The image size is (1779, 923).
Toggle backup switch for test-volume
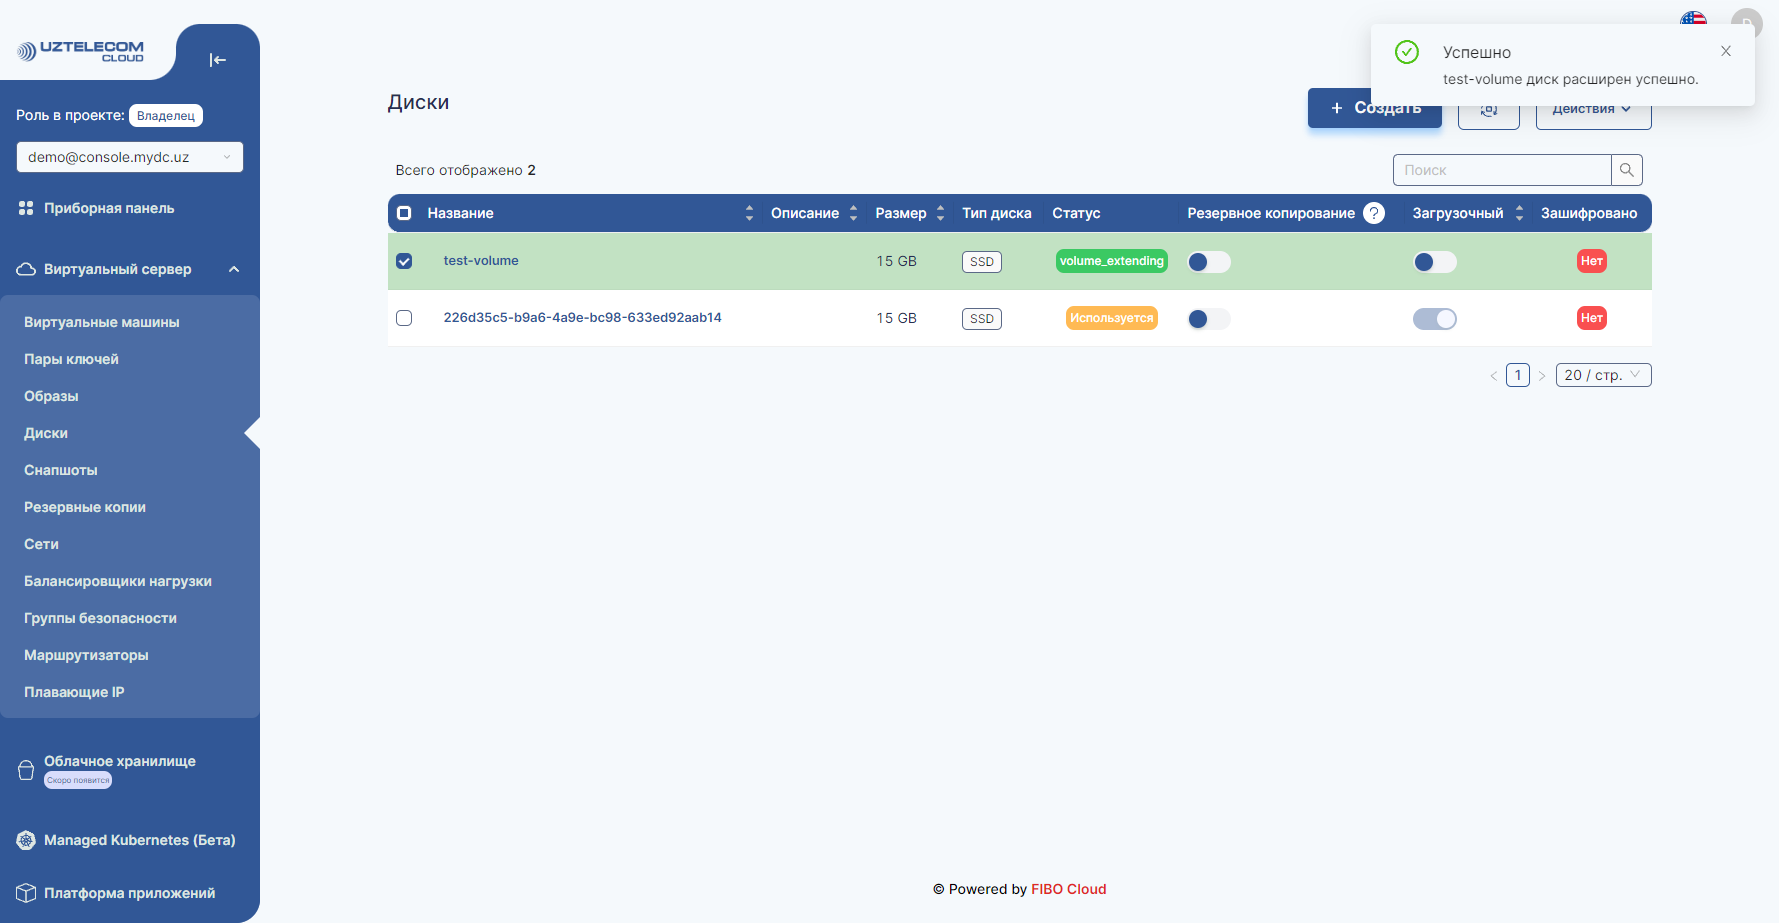[1208, 262]
